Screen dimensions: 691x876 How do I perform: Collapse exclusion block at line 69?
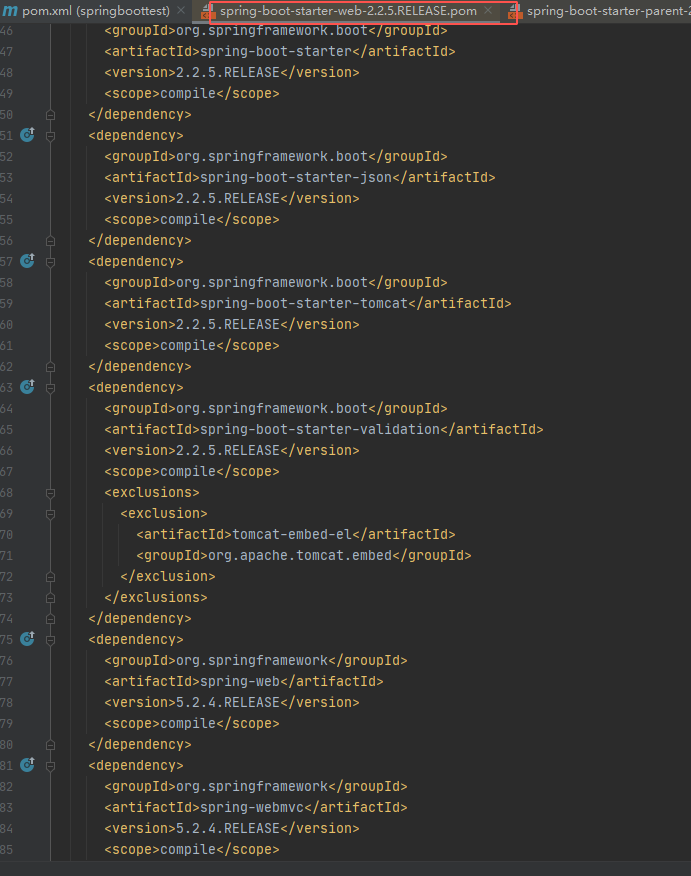point(50,514)
